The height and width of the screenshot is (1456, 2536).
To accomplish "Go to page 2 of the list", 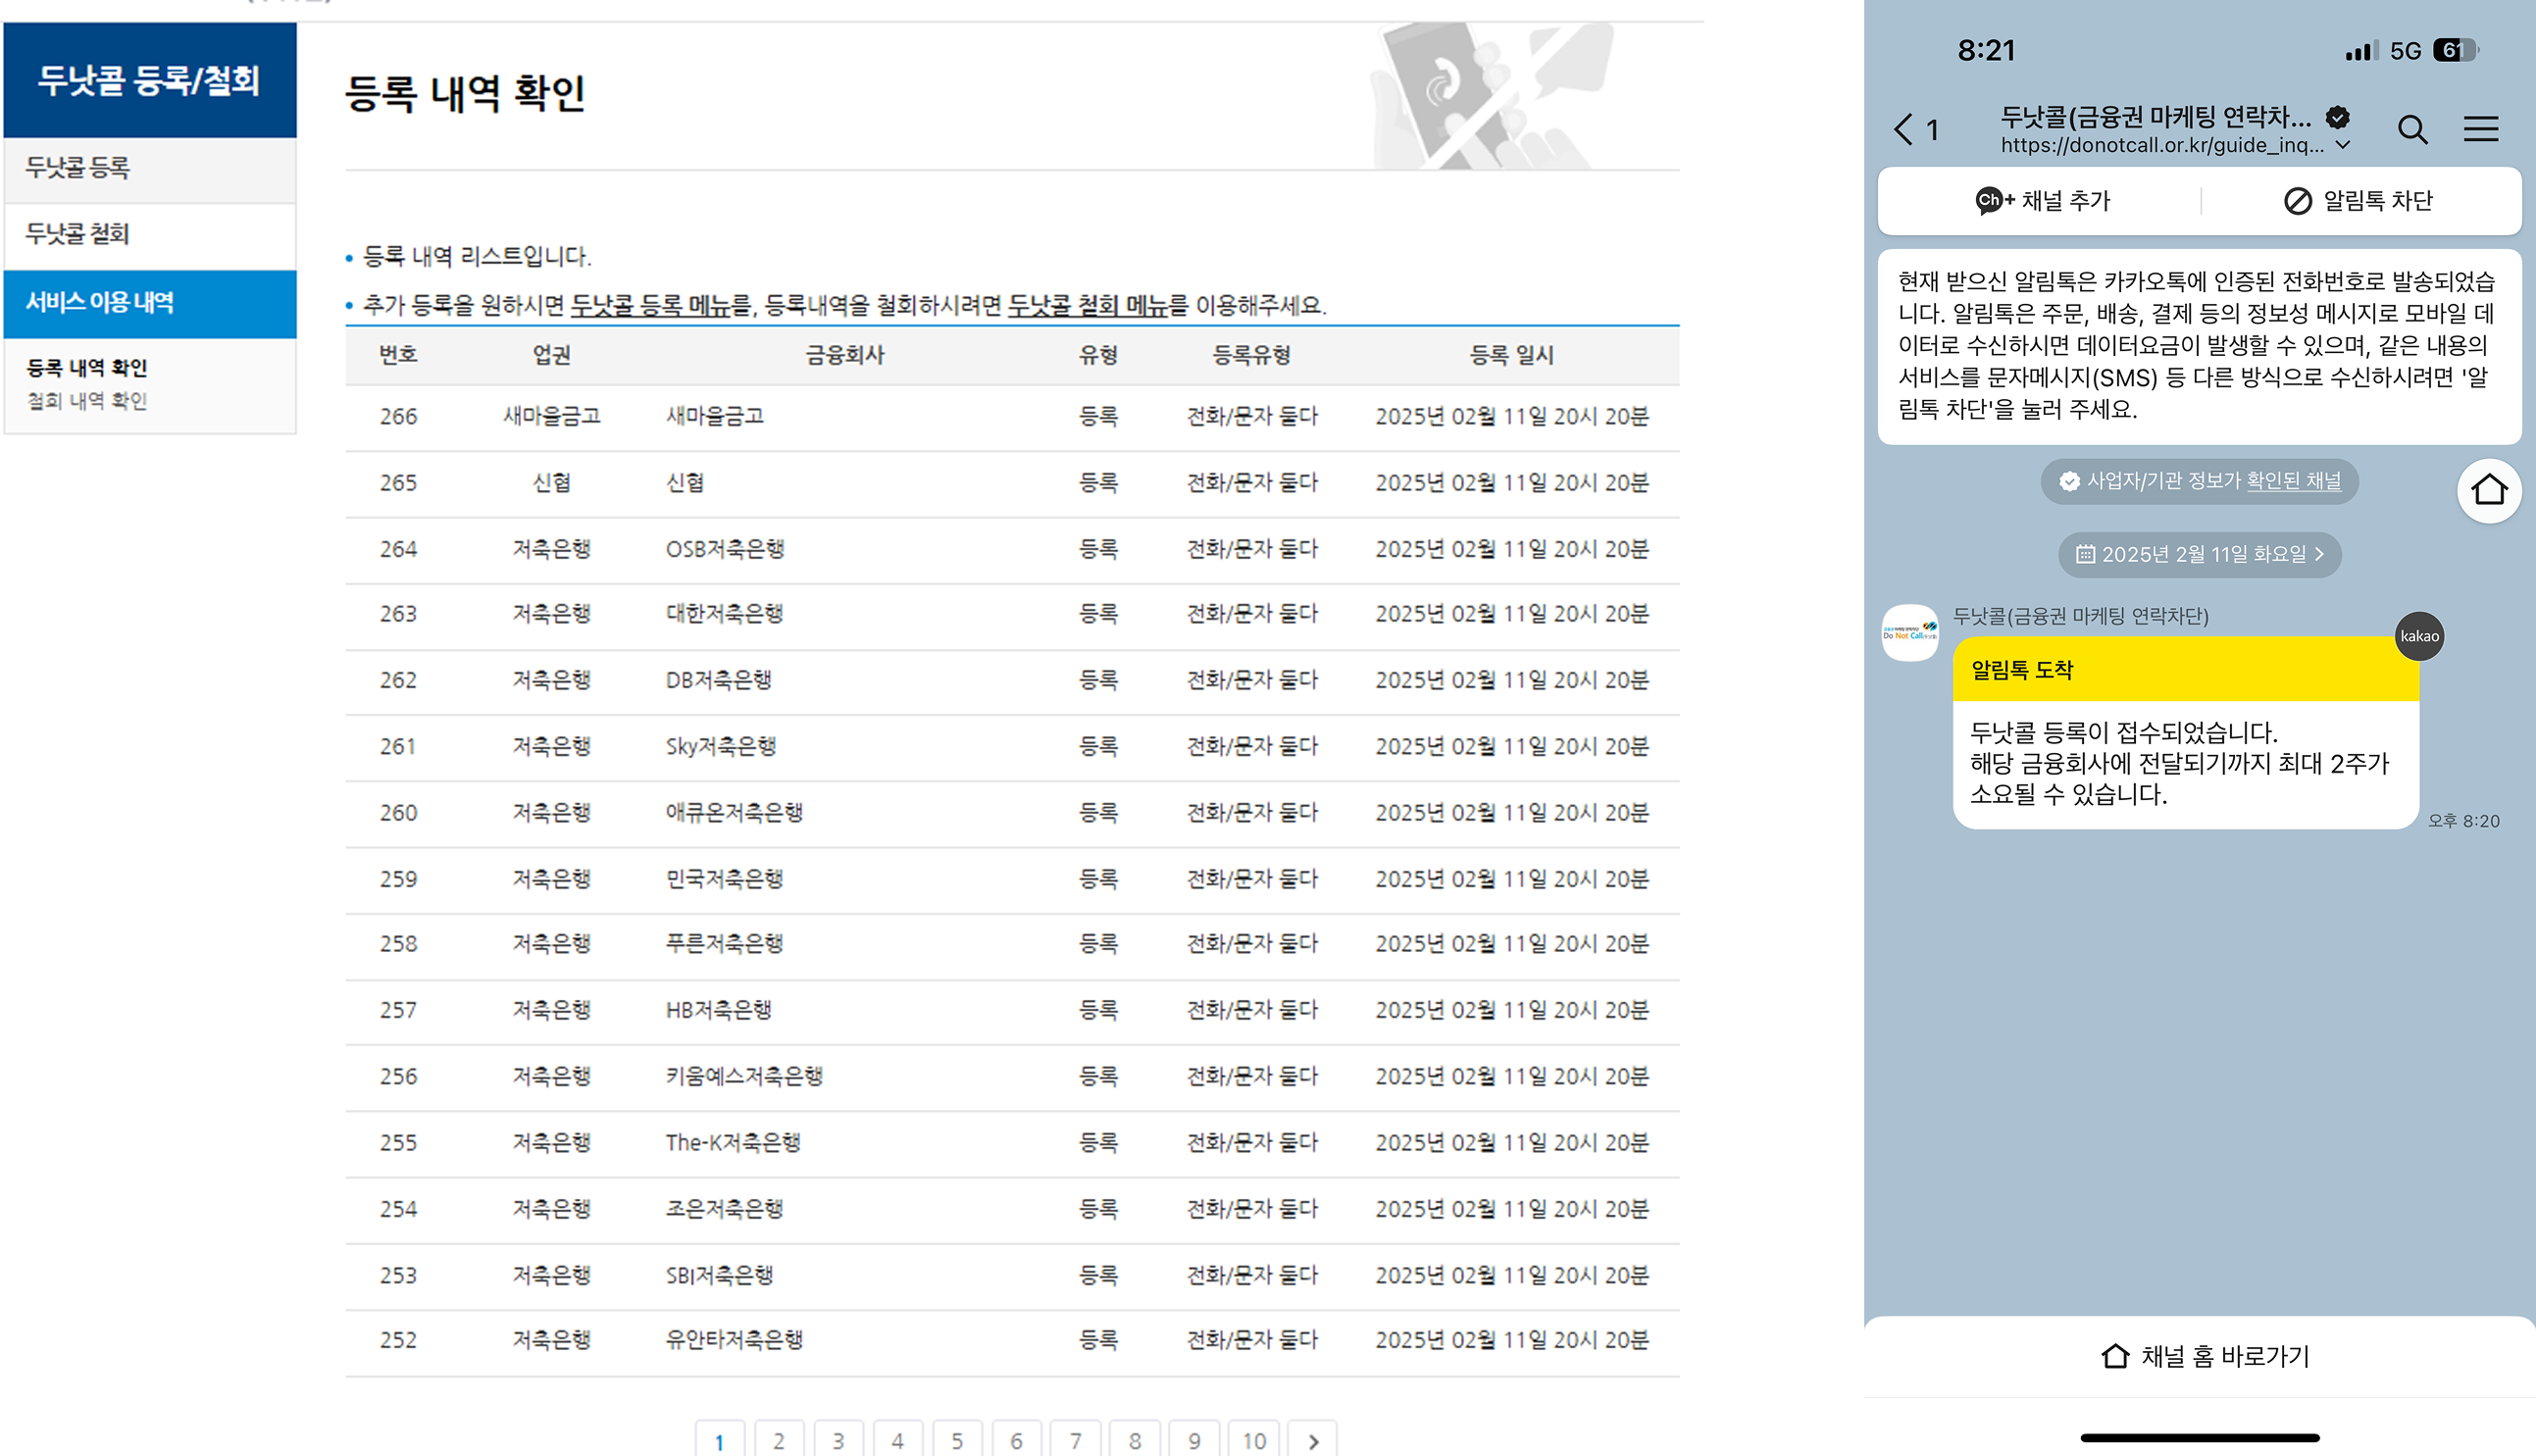I will (x=779, y=1440).
